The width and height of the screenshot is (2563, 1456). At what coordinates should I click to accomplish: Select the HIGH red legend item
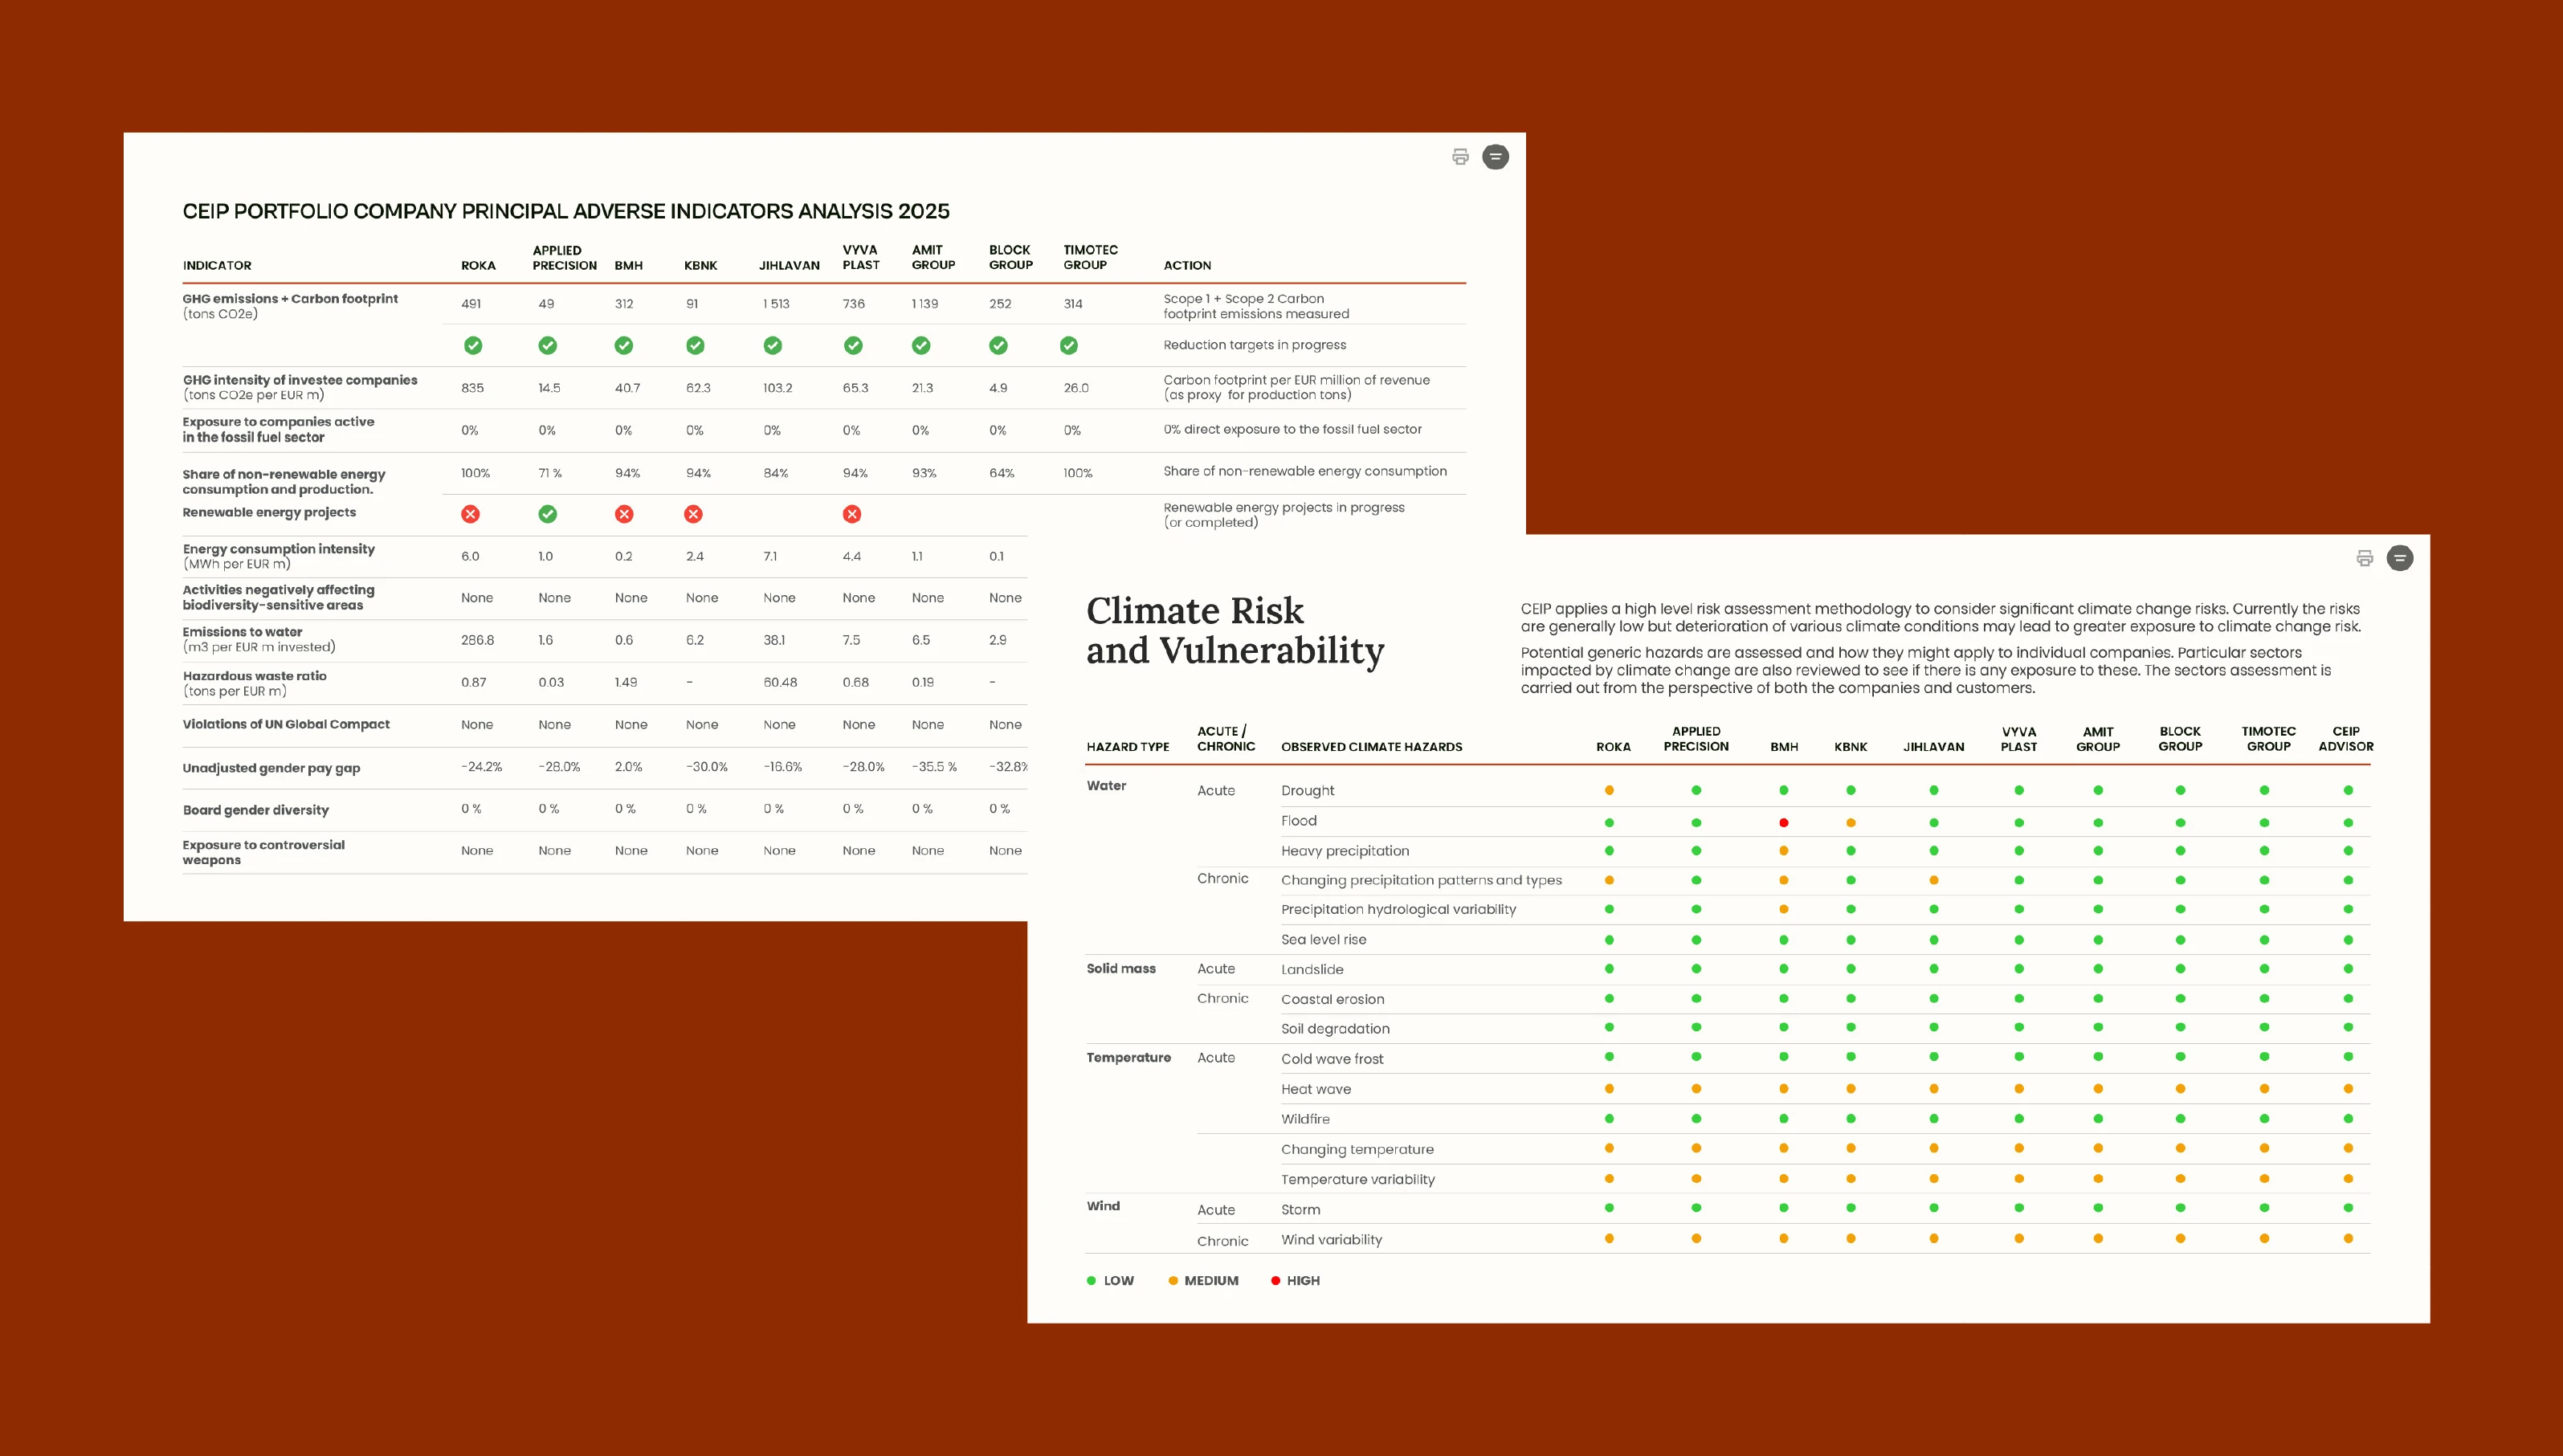coord(1295,1280)
